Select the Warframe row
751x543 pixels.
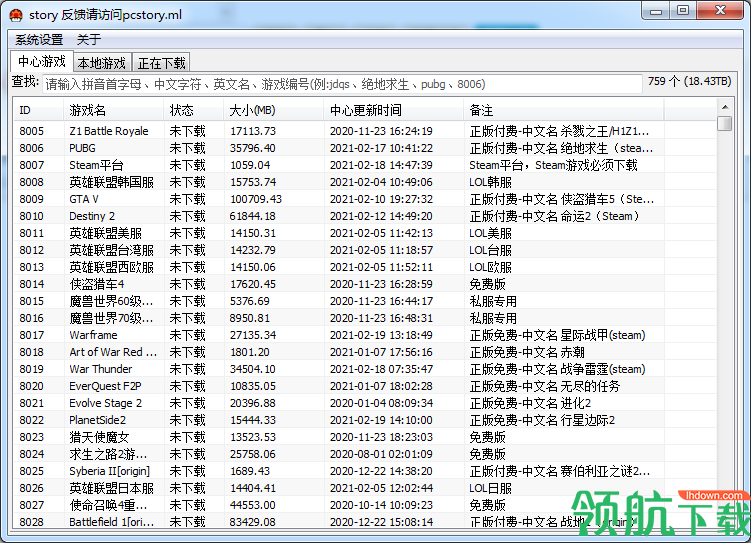pos(365,335)
